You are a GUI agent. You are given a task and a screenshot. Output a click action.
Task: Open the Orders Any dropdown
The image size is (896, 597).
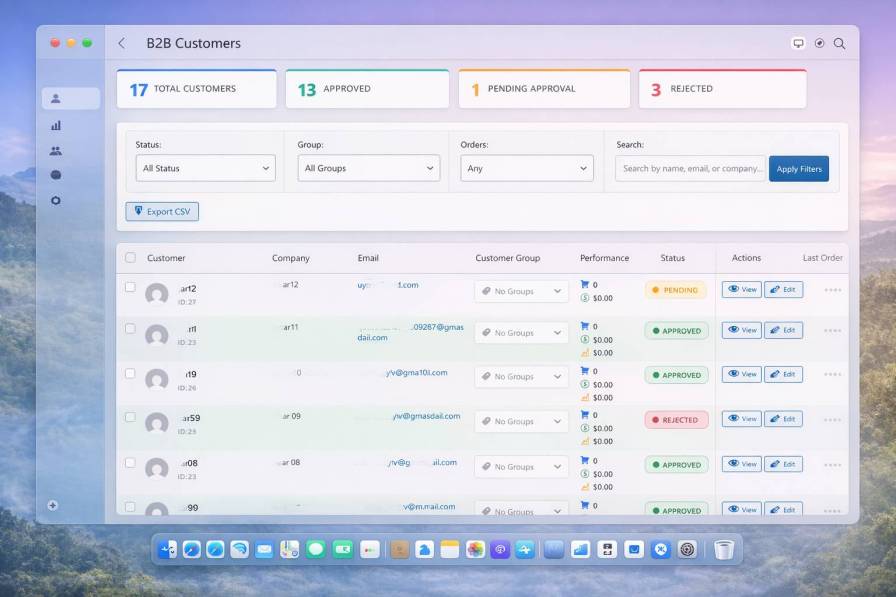(x=527, y=169)
